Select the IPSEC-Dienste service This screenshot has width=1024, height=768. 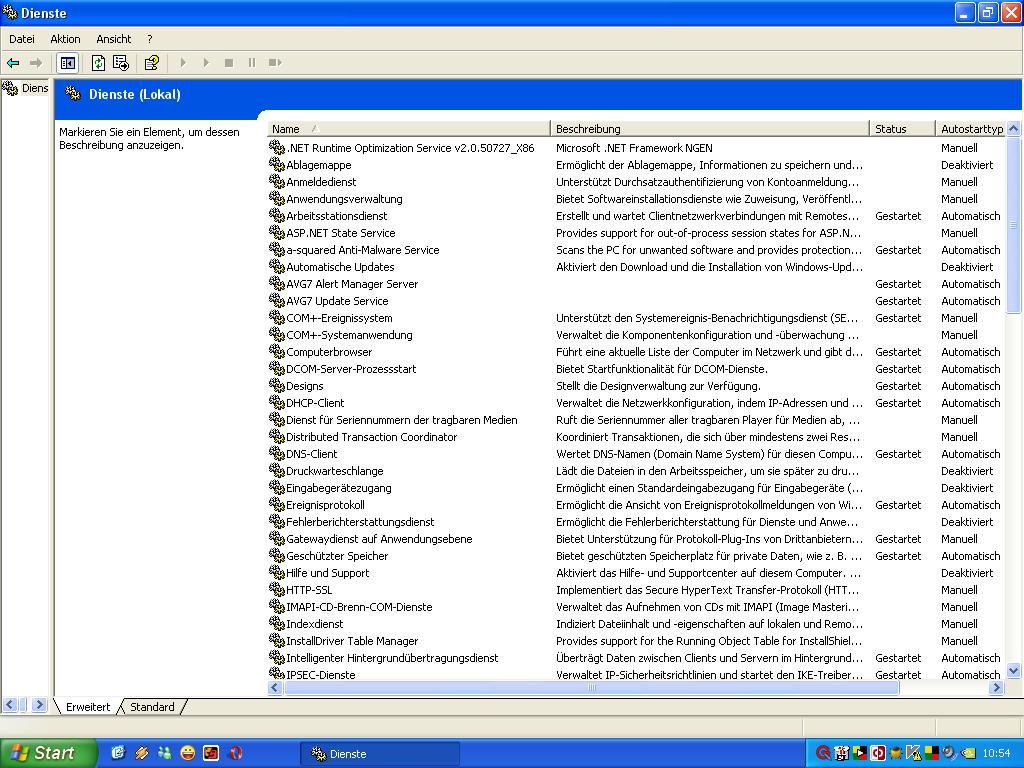point(321,674)
